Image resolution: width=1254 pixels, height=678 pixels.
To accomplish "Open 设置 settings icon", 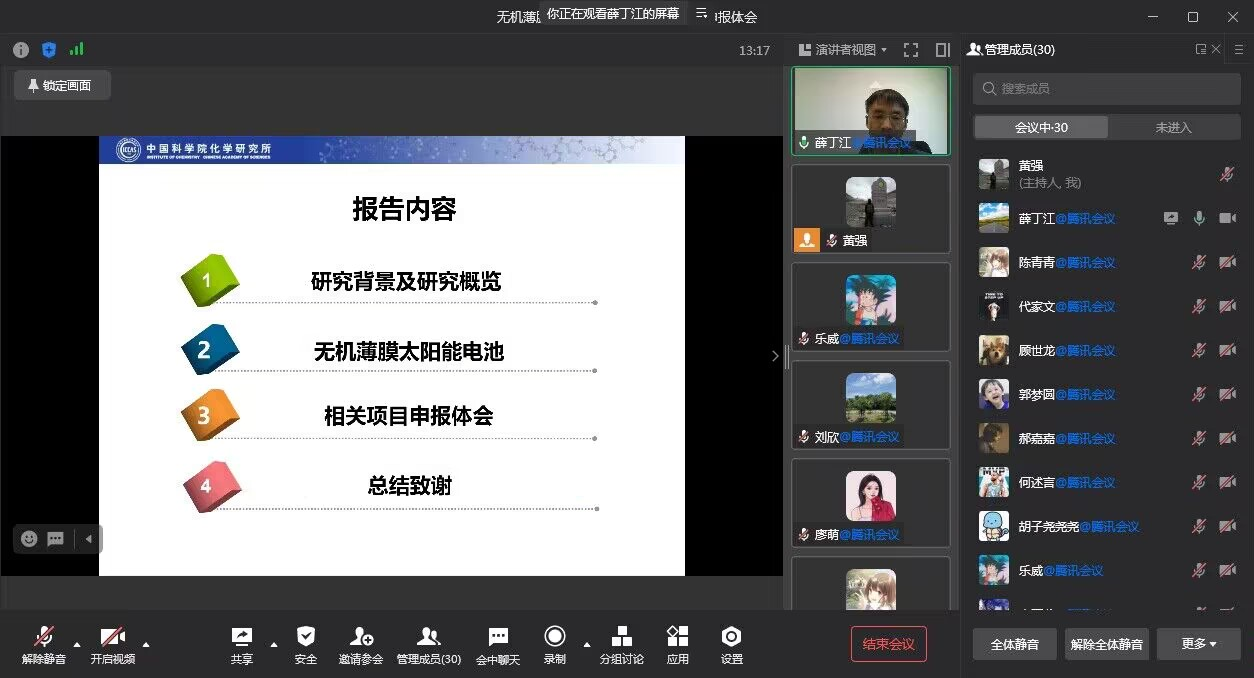I will coord(732,637).
